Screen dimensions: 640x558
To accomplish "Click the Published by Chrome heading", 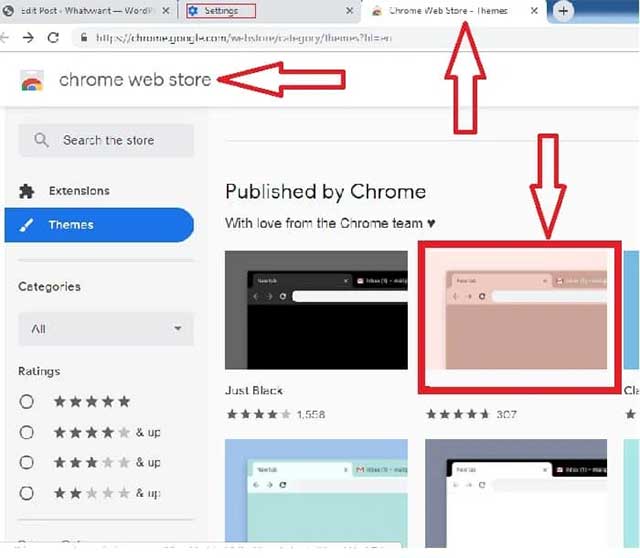I will (x=326, y=192).
